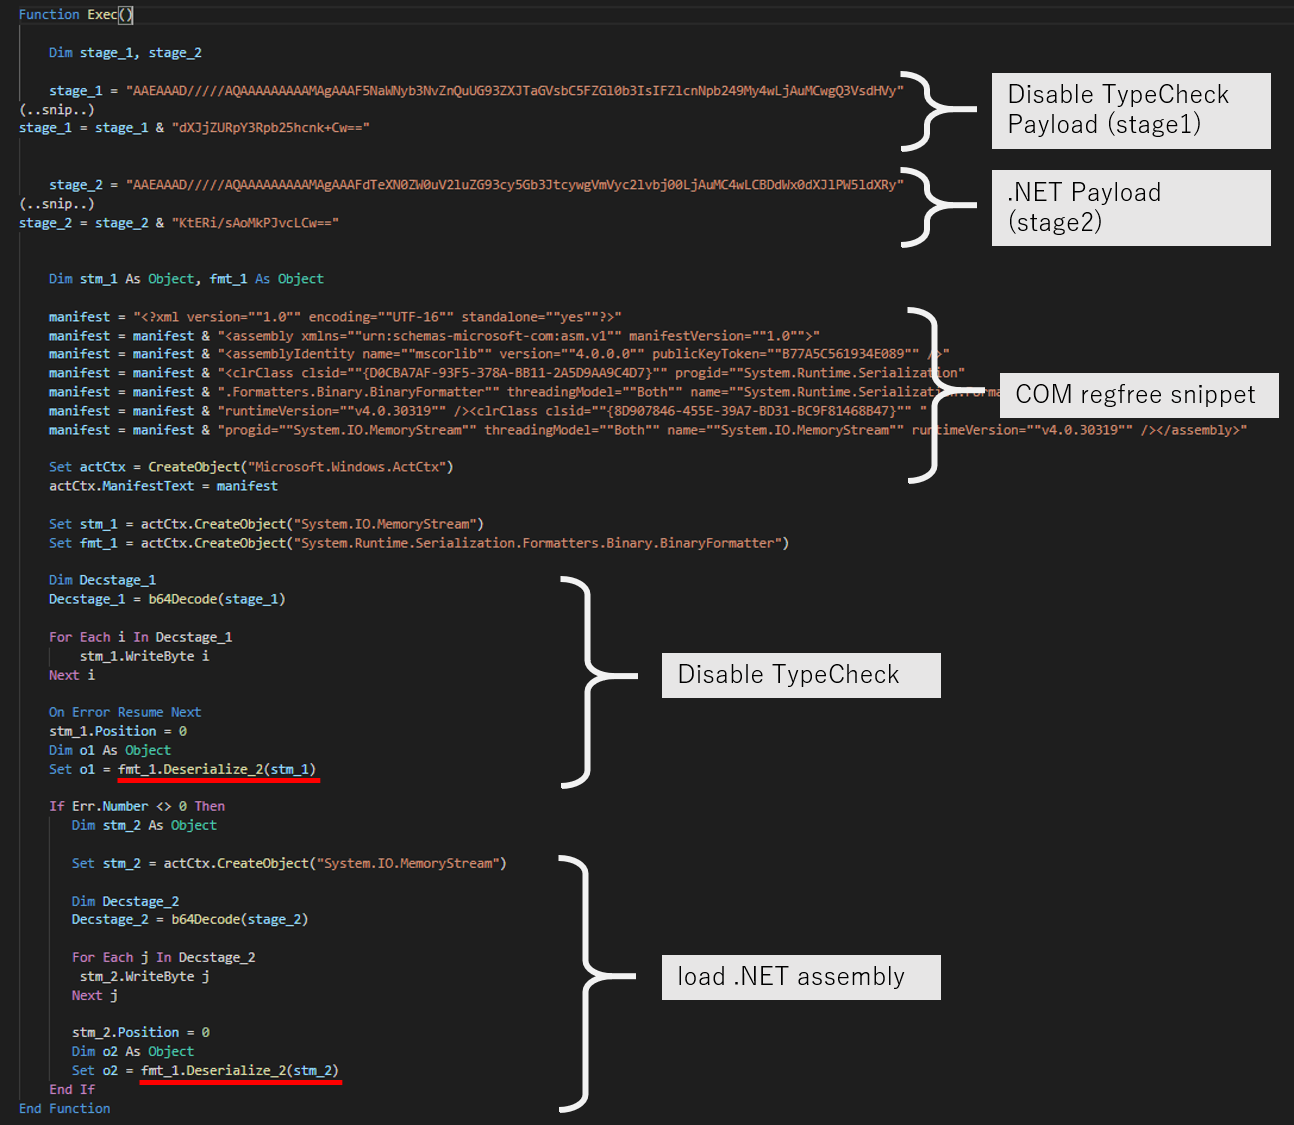The width and height of the screenshot is (1294, 1125).
Task: Click the manifest line with "<?xml version"
Action: point(335,317)
